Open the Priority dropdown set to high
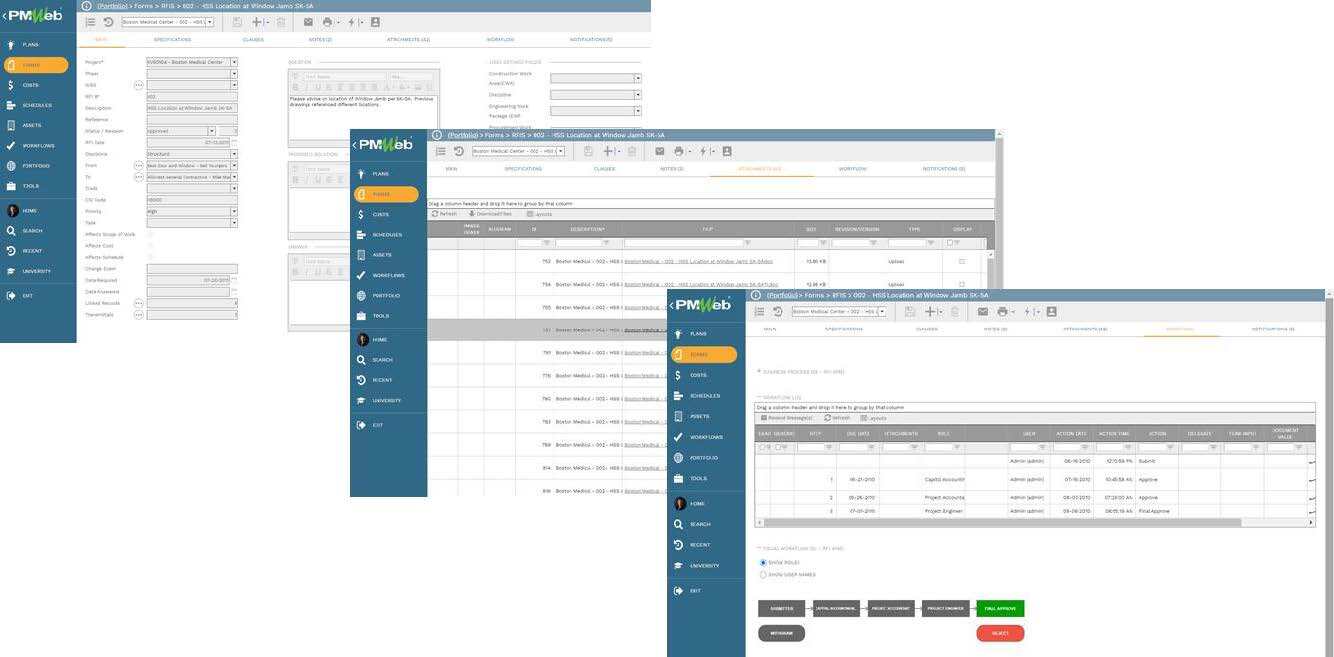 [x=233, y=211]
